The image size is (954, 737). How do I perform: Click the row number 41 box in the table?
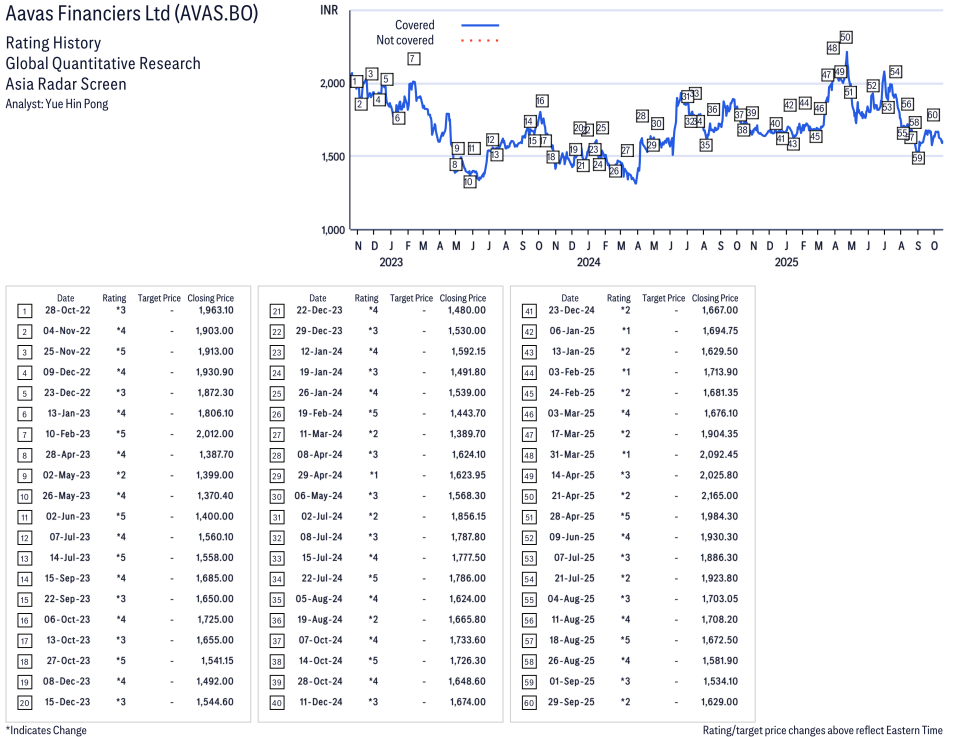528,310
